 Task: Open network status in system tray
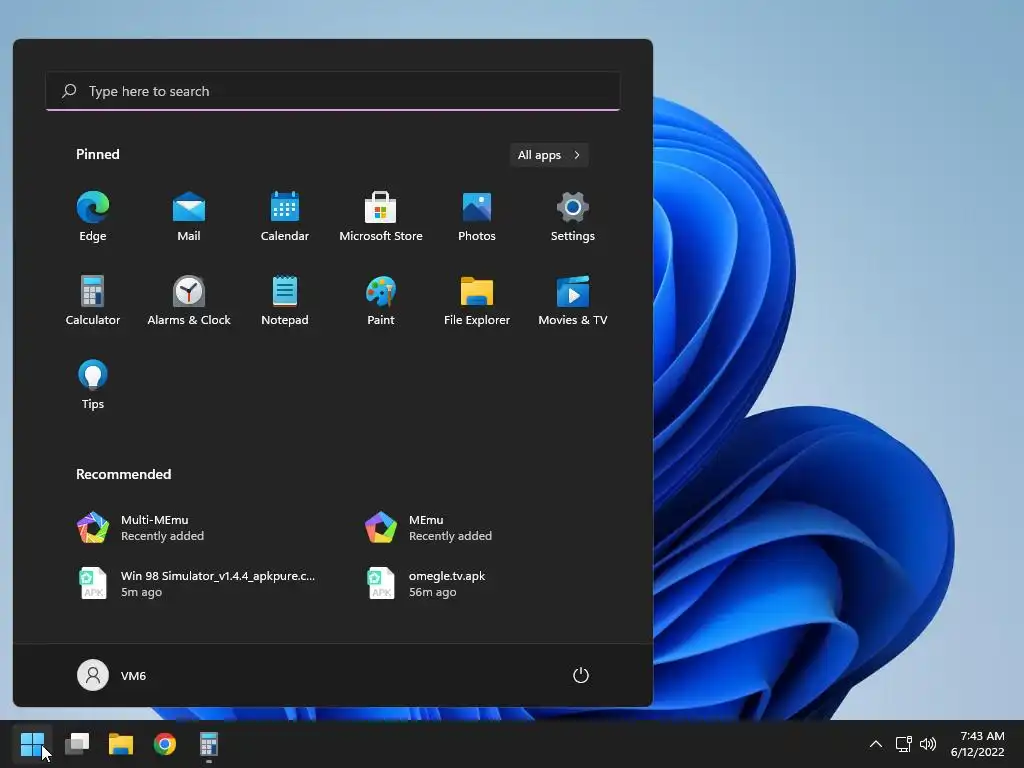pos(903,744)
